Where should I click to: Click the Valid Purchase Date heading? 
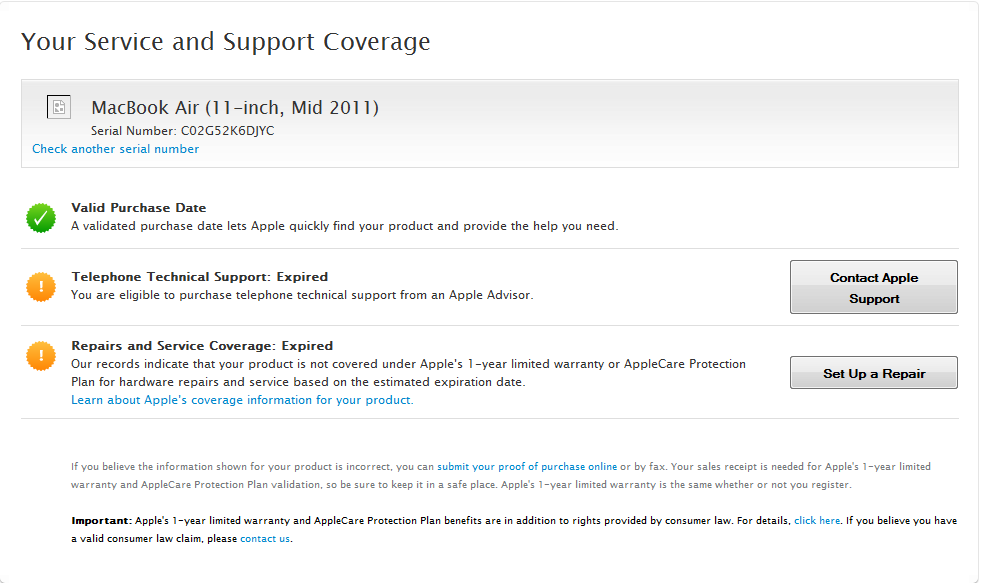(x=138, y=208)
